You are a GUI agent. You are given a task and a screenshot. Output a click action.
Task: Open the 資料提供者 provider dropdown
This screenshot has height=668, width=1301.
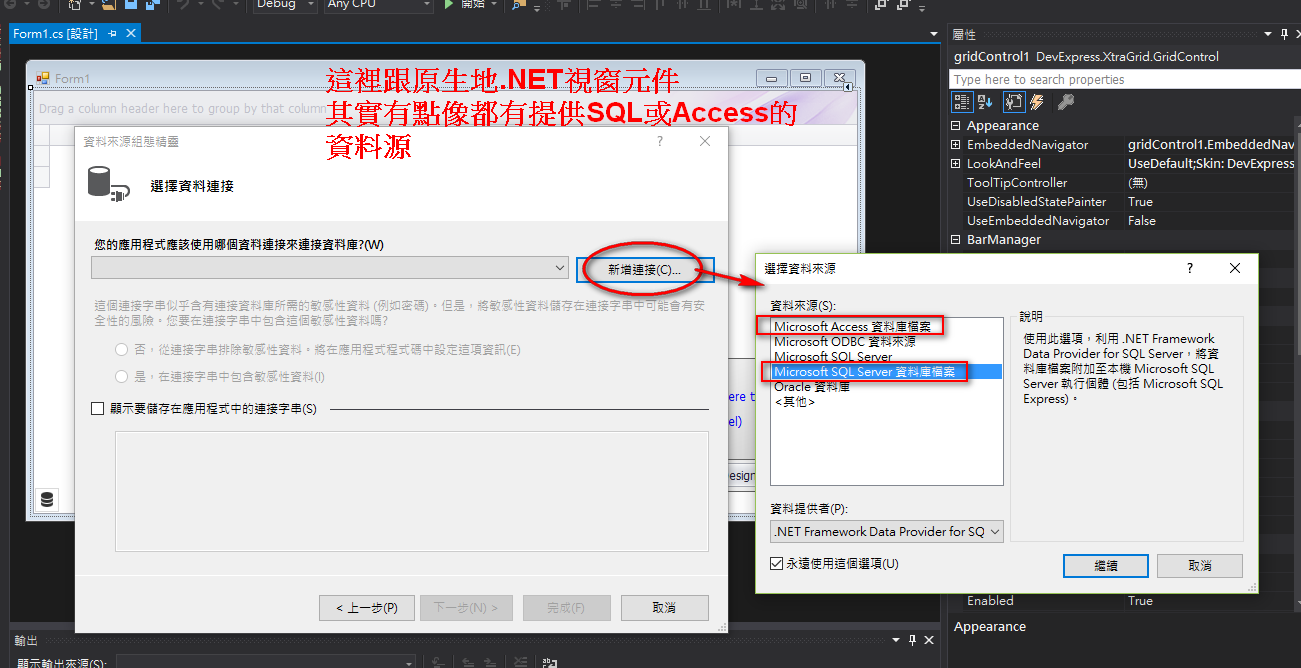(x=887, y=531)
